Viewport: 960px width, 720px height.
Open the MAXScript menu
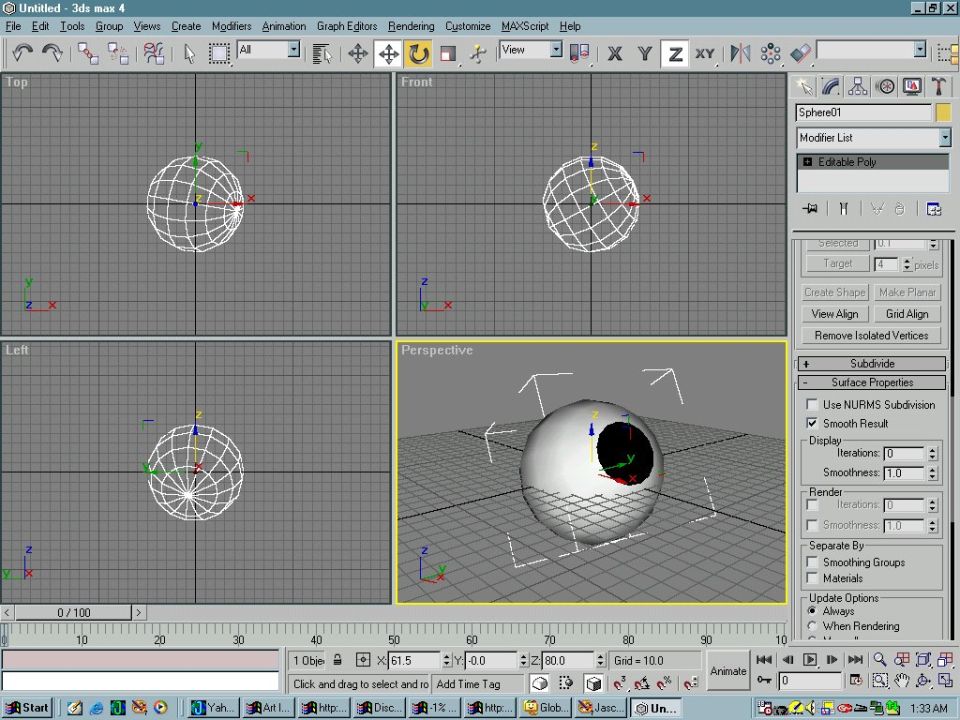pos(525,26)
